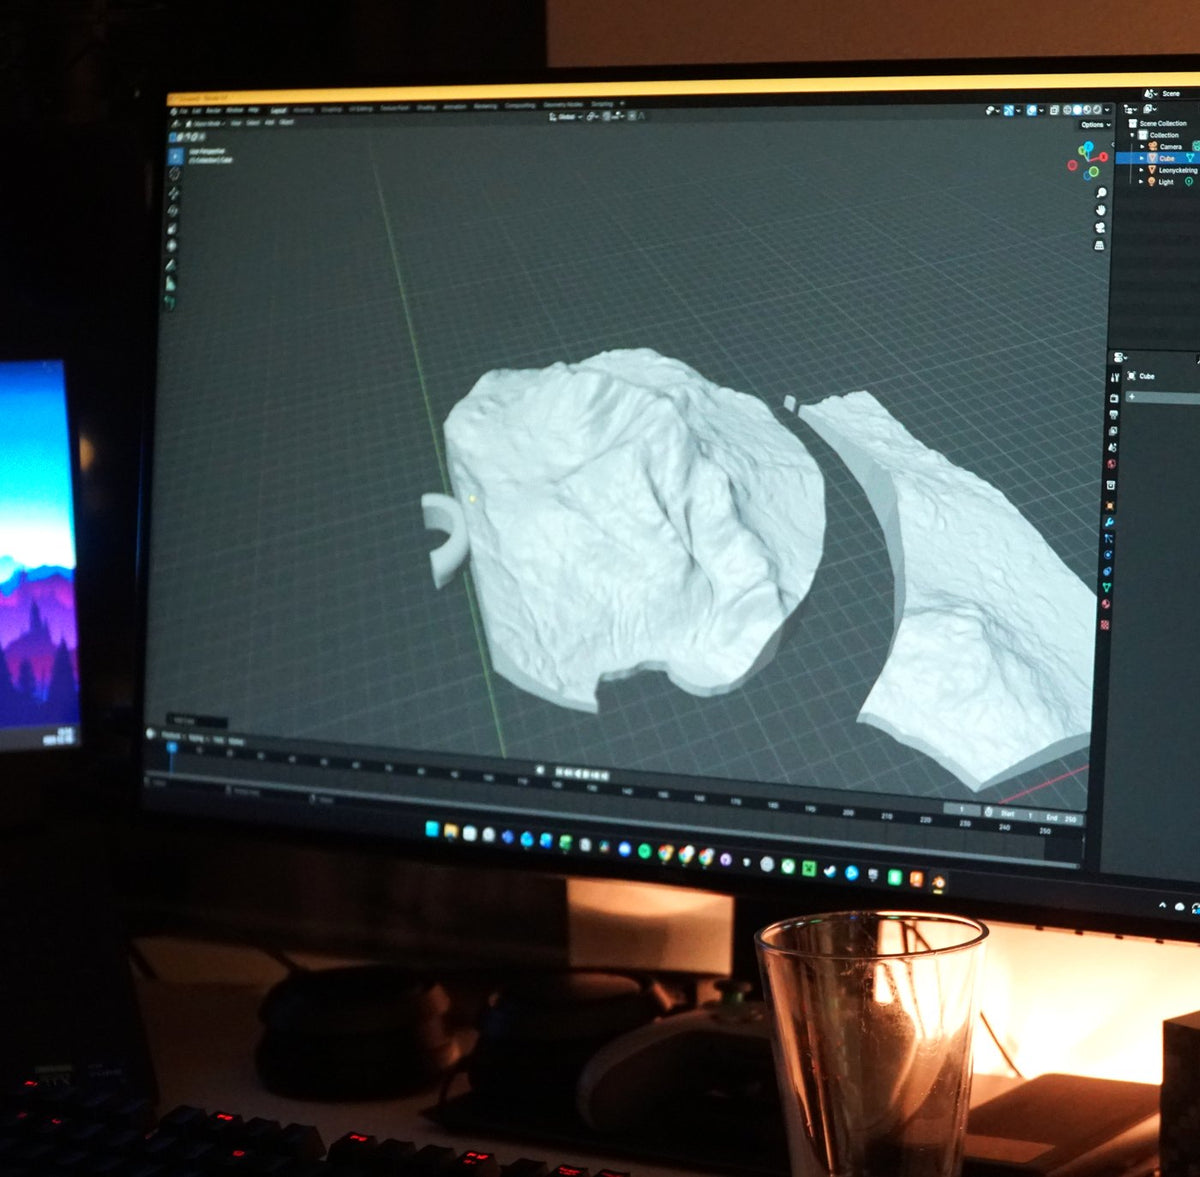Screen dimensions: 1200x1177
Task: Open the Help menu
Action: 253,111
